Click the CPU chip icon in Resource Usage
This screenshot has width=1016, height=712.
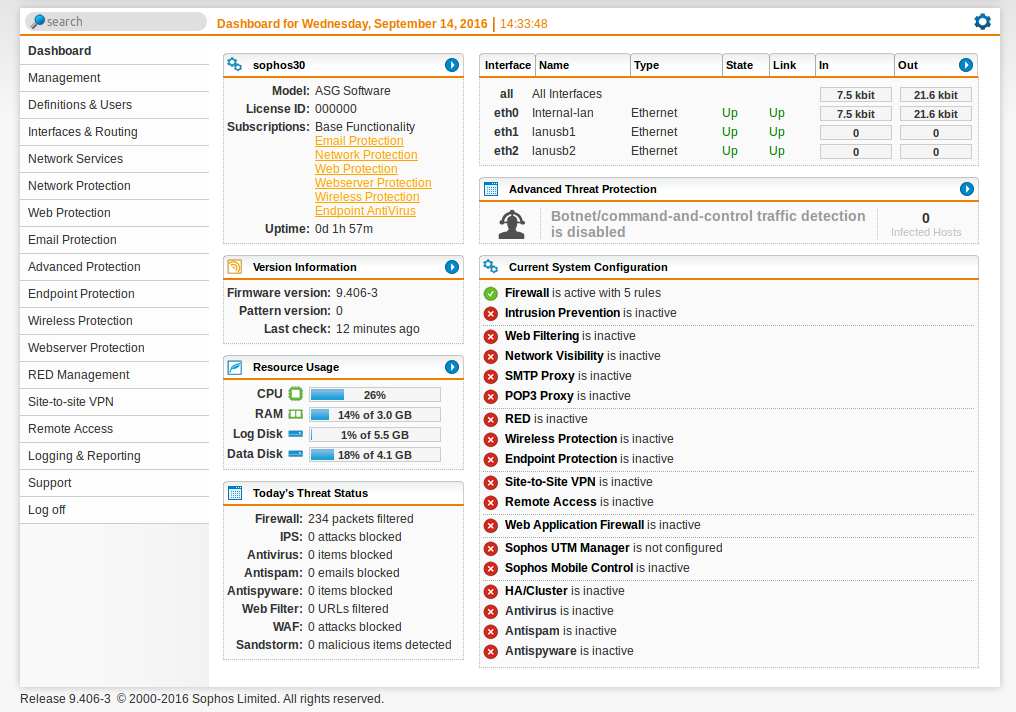[295, 393]
